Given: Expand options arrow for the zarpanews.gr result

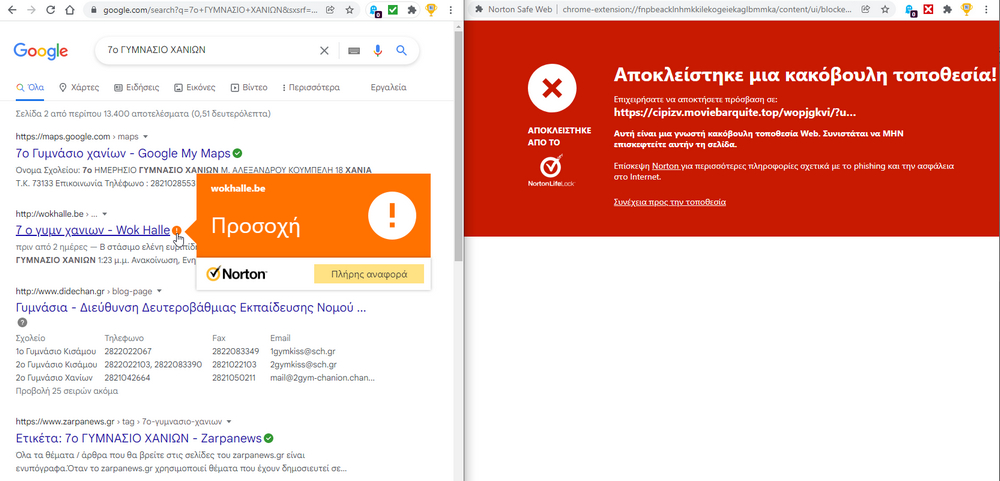Looking at the screenshot, I should [x=228, y=422].
